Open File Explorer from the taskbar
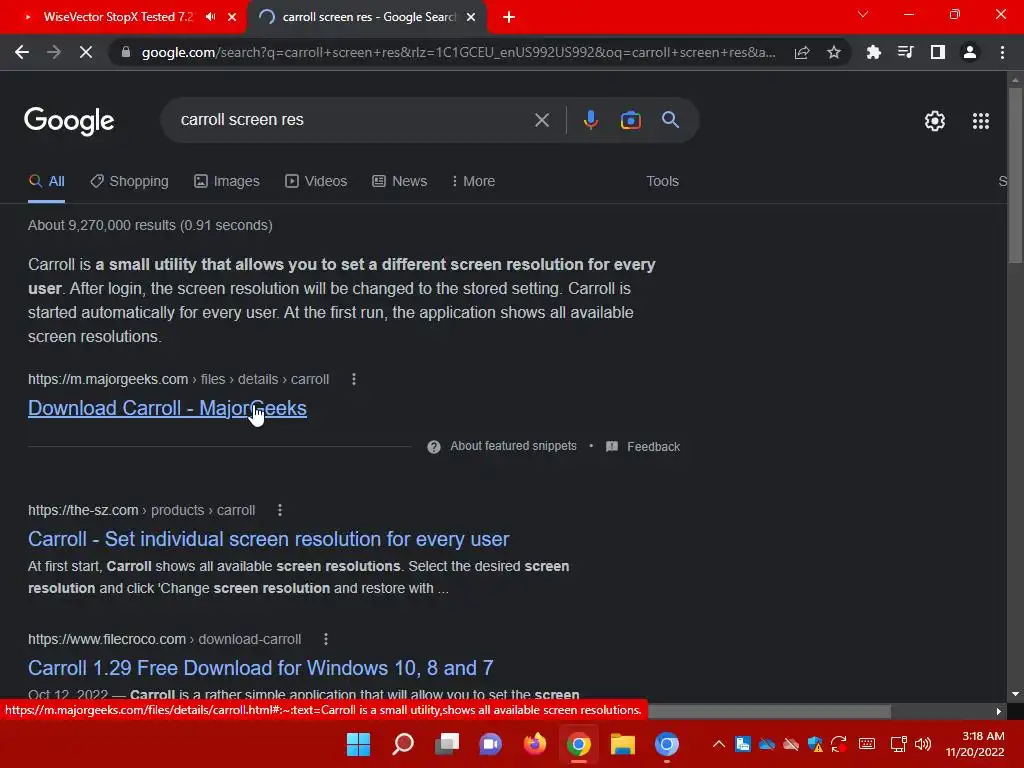 (622, 744)
